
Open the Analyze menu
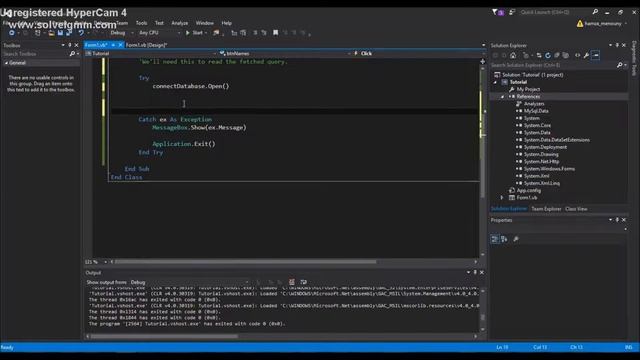(x=180, y=23)
